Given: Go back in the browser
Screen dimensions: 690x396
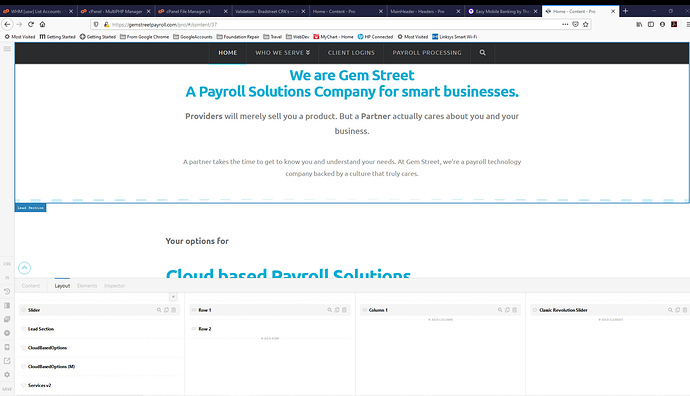Looking at the screenshot, I should pos(7,24).
